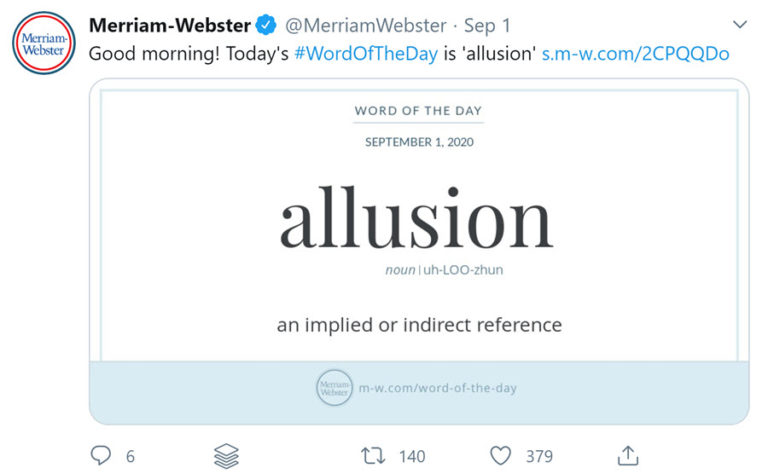Click the 140 retweets count
The image size is (768, 474).
(412, 456)
